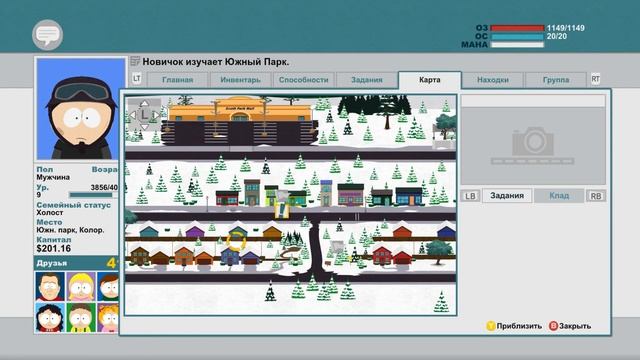Screen dimensions: 640x360
Task: Click the blue ОС bar
Action: 517,36
